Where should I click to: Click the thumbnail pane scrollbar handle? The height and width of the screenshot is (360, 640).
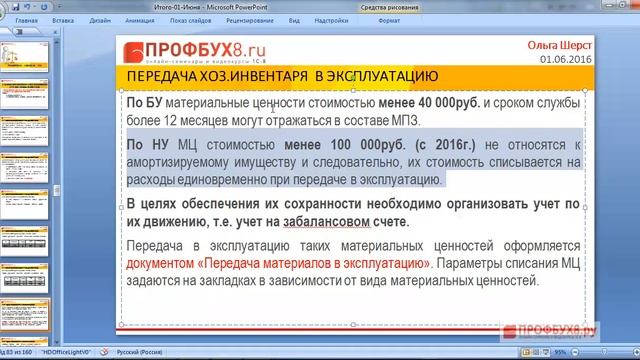(57, 190)
